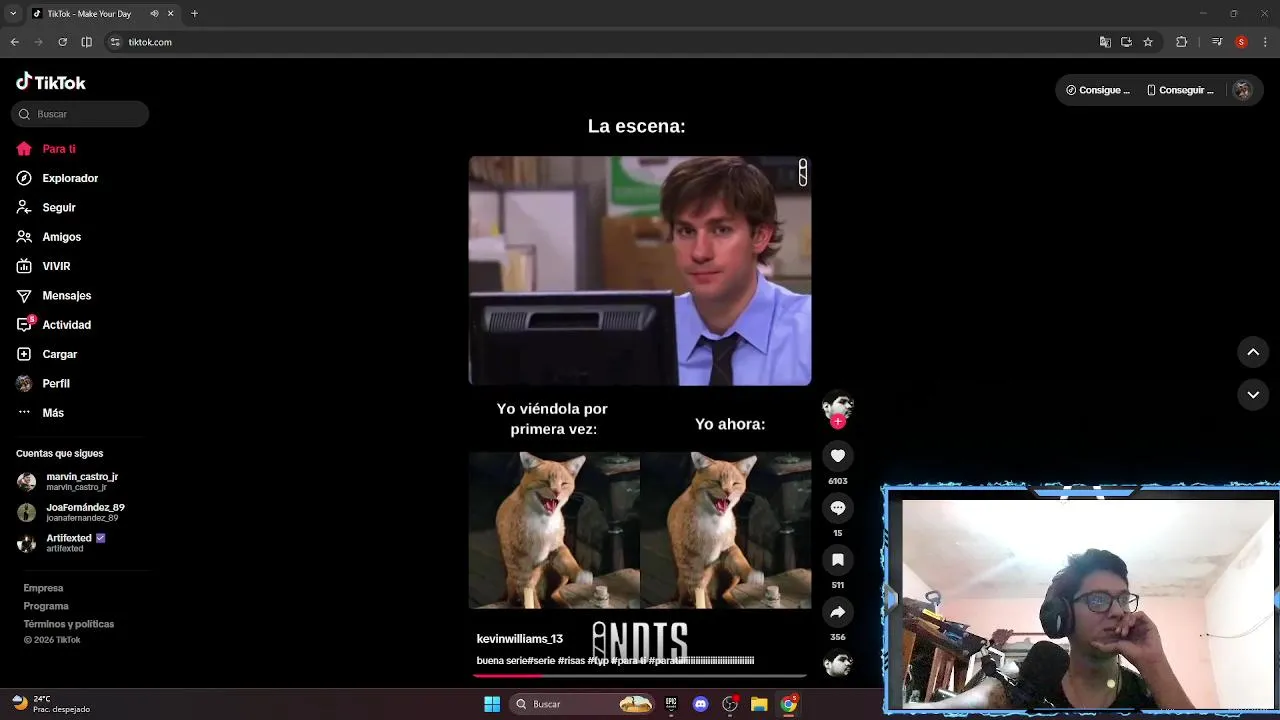Go to previous video with up chevron
Viewport: 1280px width, 720px height.
click(1253, 352)
